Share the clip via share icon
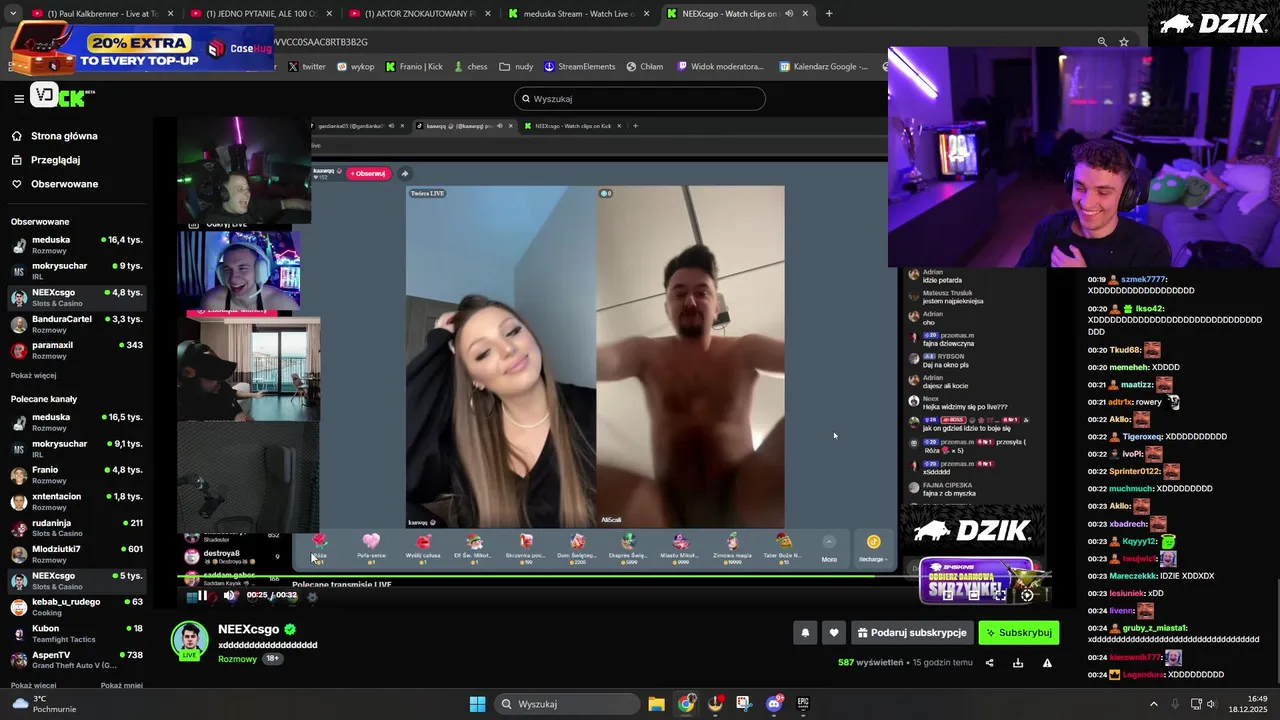Viewport: 1280px width, 720px height. (989, 663)
